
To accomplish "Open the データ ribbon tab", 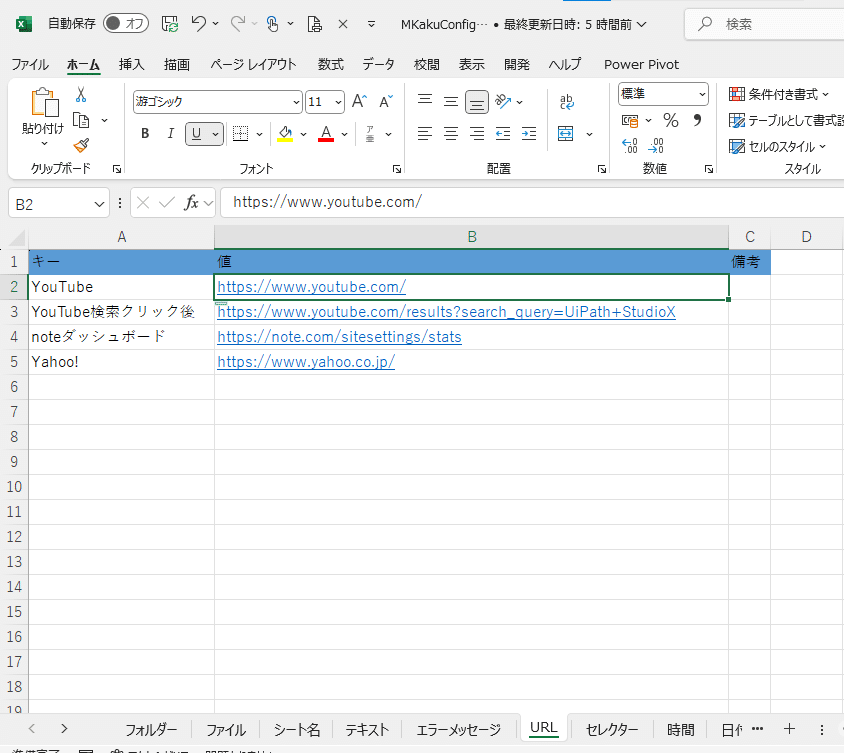I will point(378,65).
